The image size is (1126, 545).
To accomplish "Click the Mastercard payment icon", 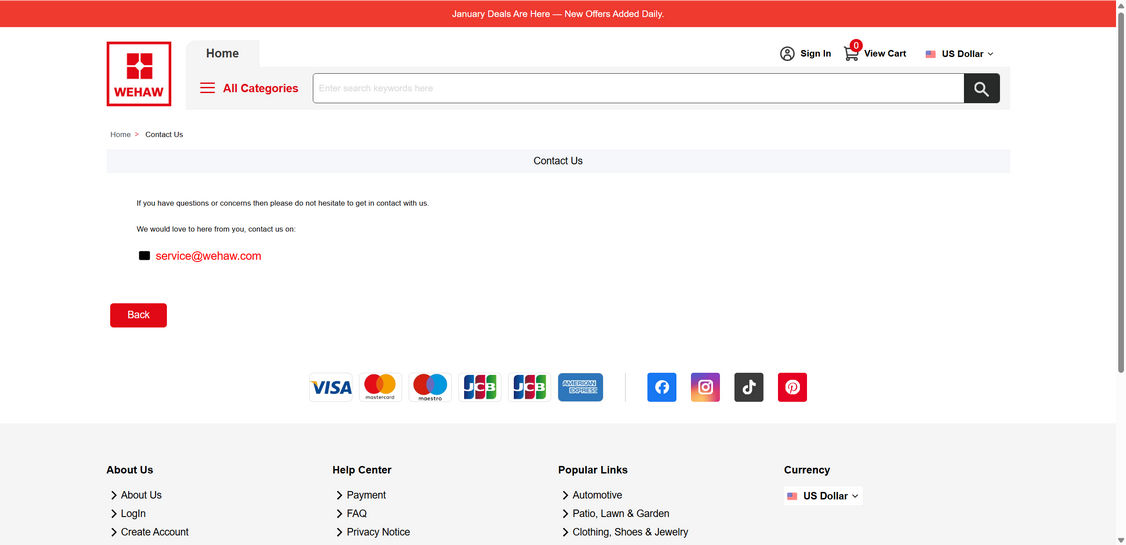I will [x=380, y=388].
